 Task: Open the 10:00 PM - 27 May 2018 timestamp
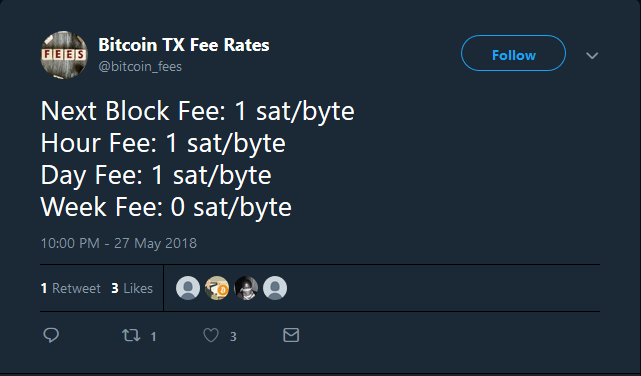tap(119, 243)
